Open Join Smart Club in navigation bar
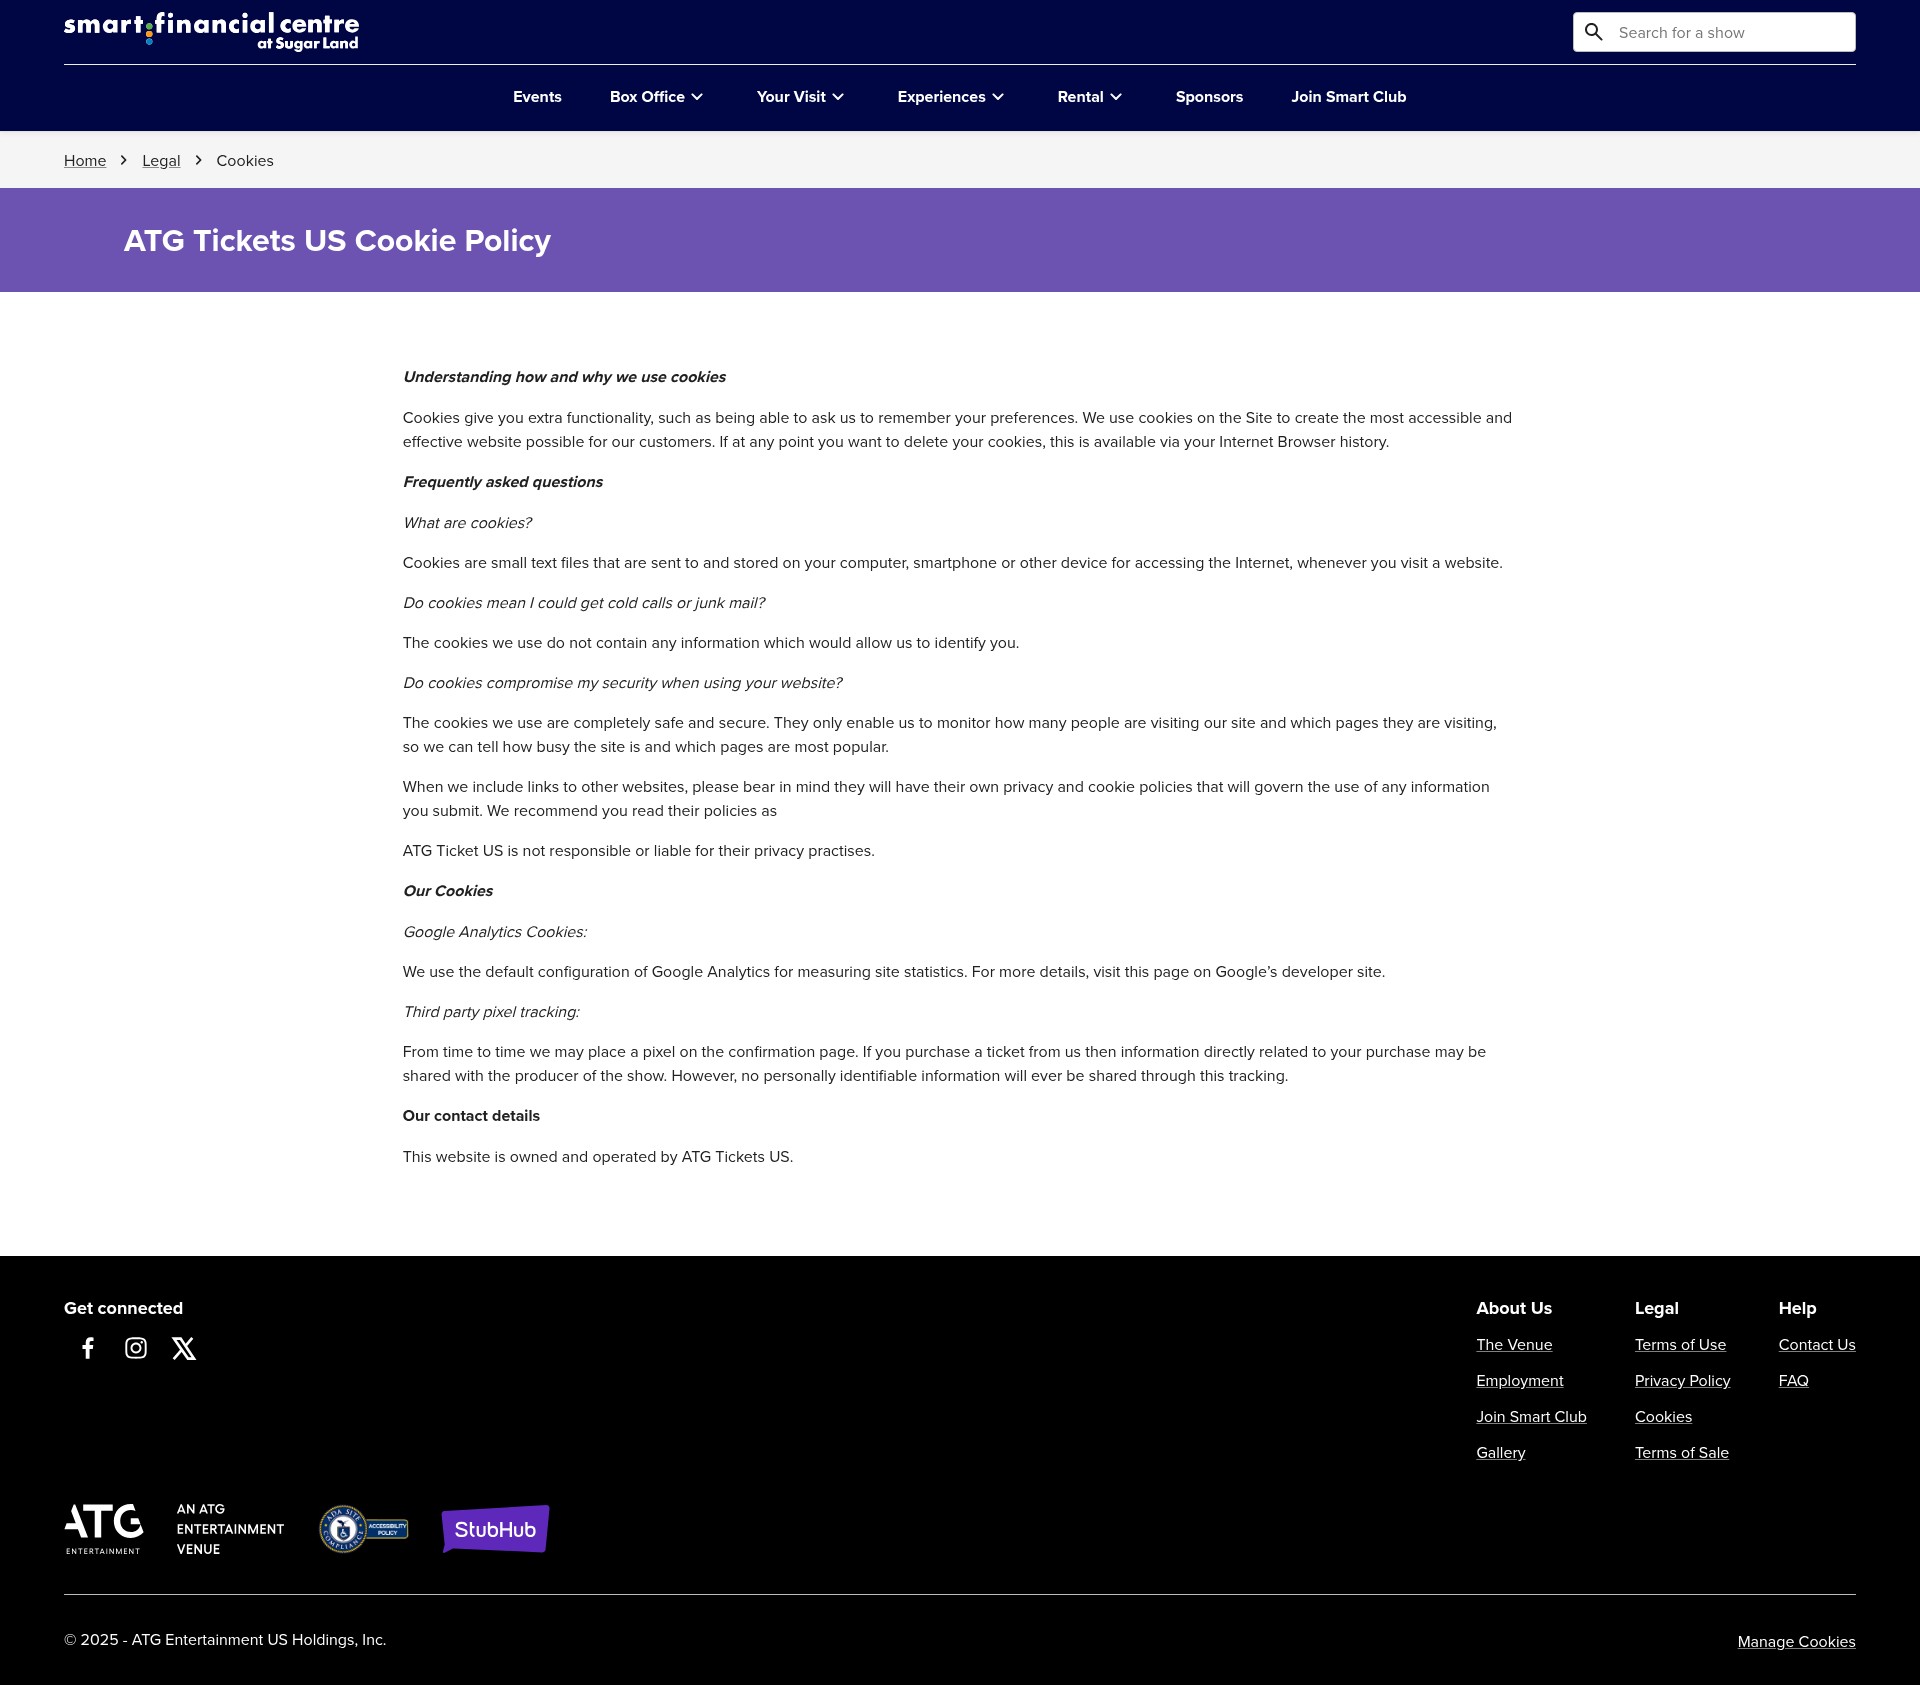The width and height of the screenshot is (1920, 1685). (x=1348, y=97)
